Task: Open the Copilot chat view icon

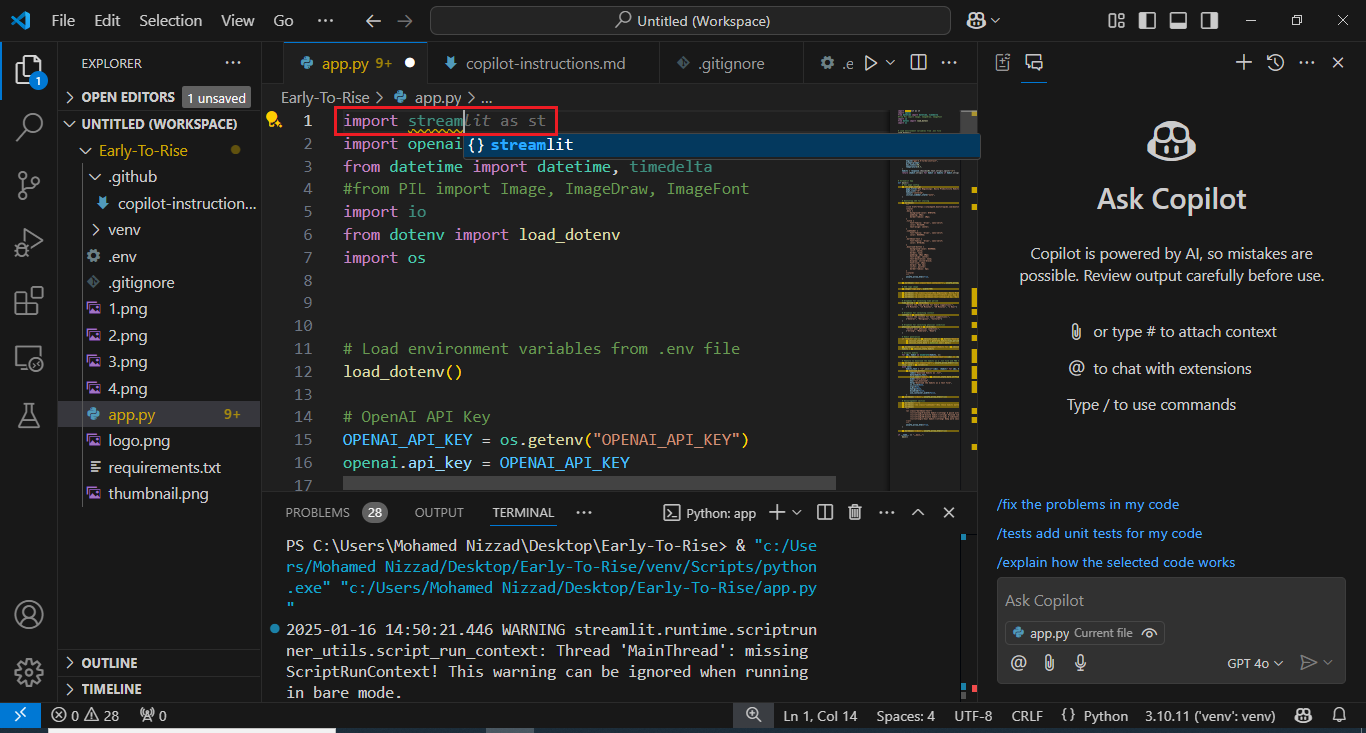Action: pos(1035,63)
